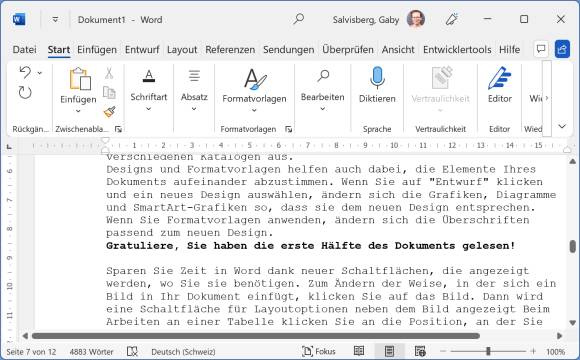Click the horizontal scrollbar left arrow

(25, 336)
